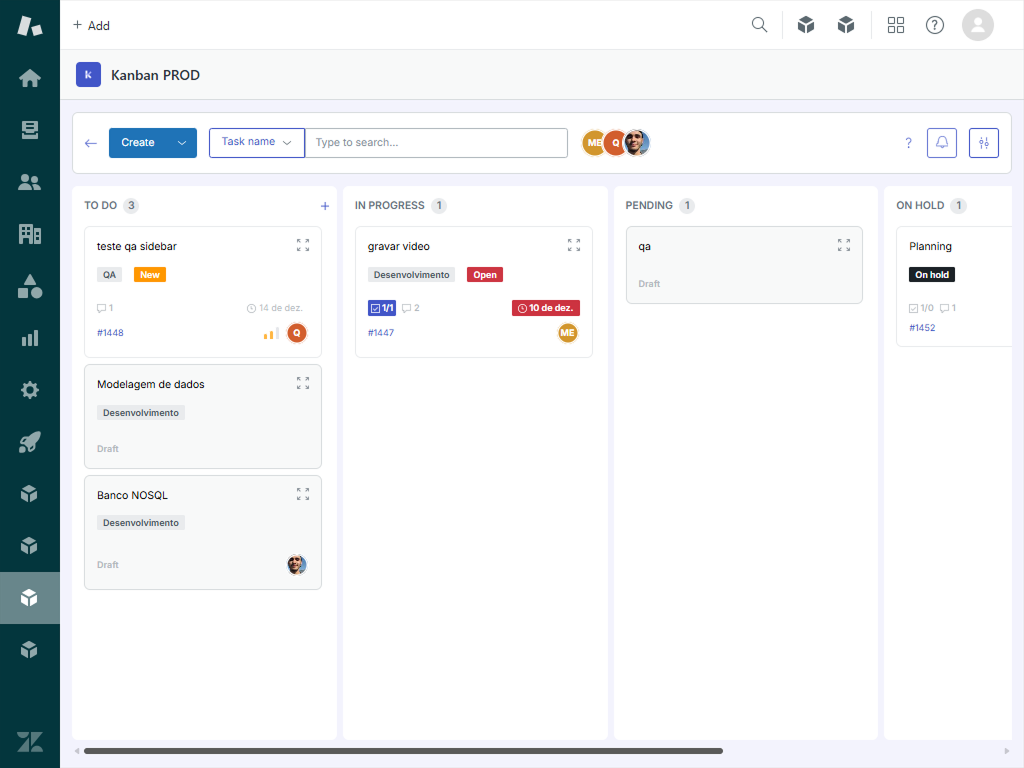The height and width of the screenshot is (768, 1024).
Task: Open the Create button dropdown arrow
Action: (181, 142)
